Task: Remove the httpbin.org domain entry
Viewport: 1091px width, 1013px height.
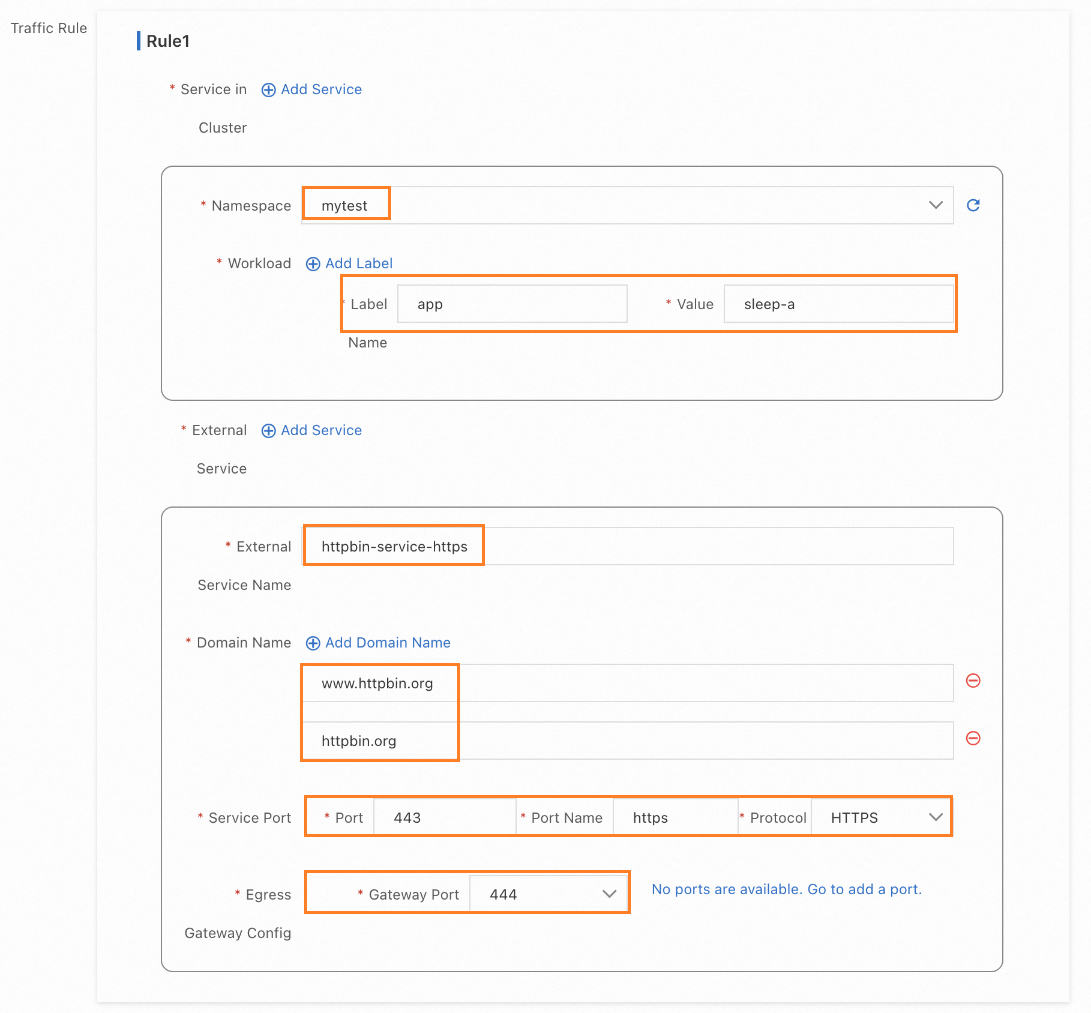Action: coord(973,739)
